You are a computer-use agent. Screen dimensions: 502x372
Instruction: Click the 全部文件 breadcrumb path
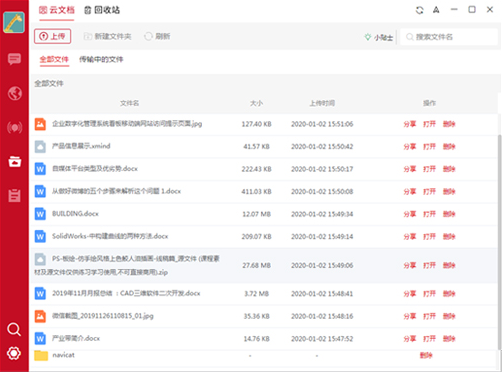[49, 83]
